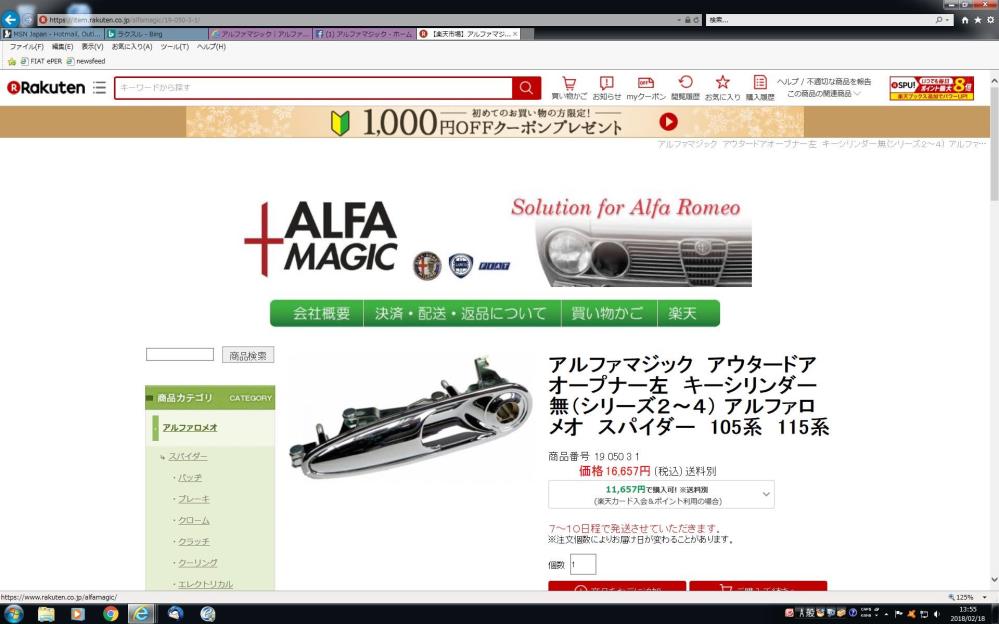Open the ファイル(F) menu

pyautogui.click(x=26, y=47)
